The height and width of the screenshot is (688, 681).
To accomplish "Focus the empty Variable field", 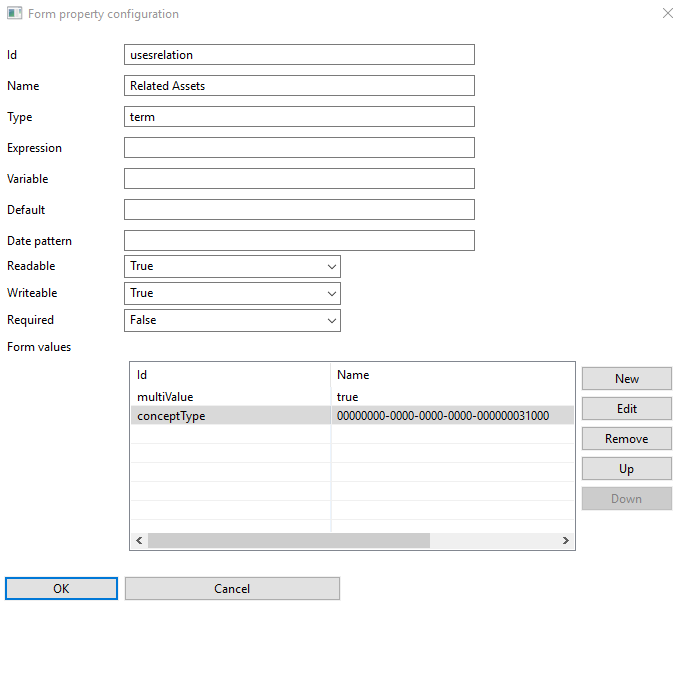I will pos(298,179).
